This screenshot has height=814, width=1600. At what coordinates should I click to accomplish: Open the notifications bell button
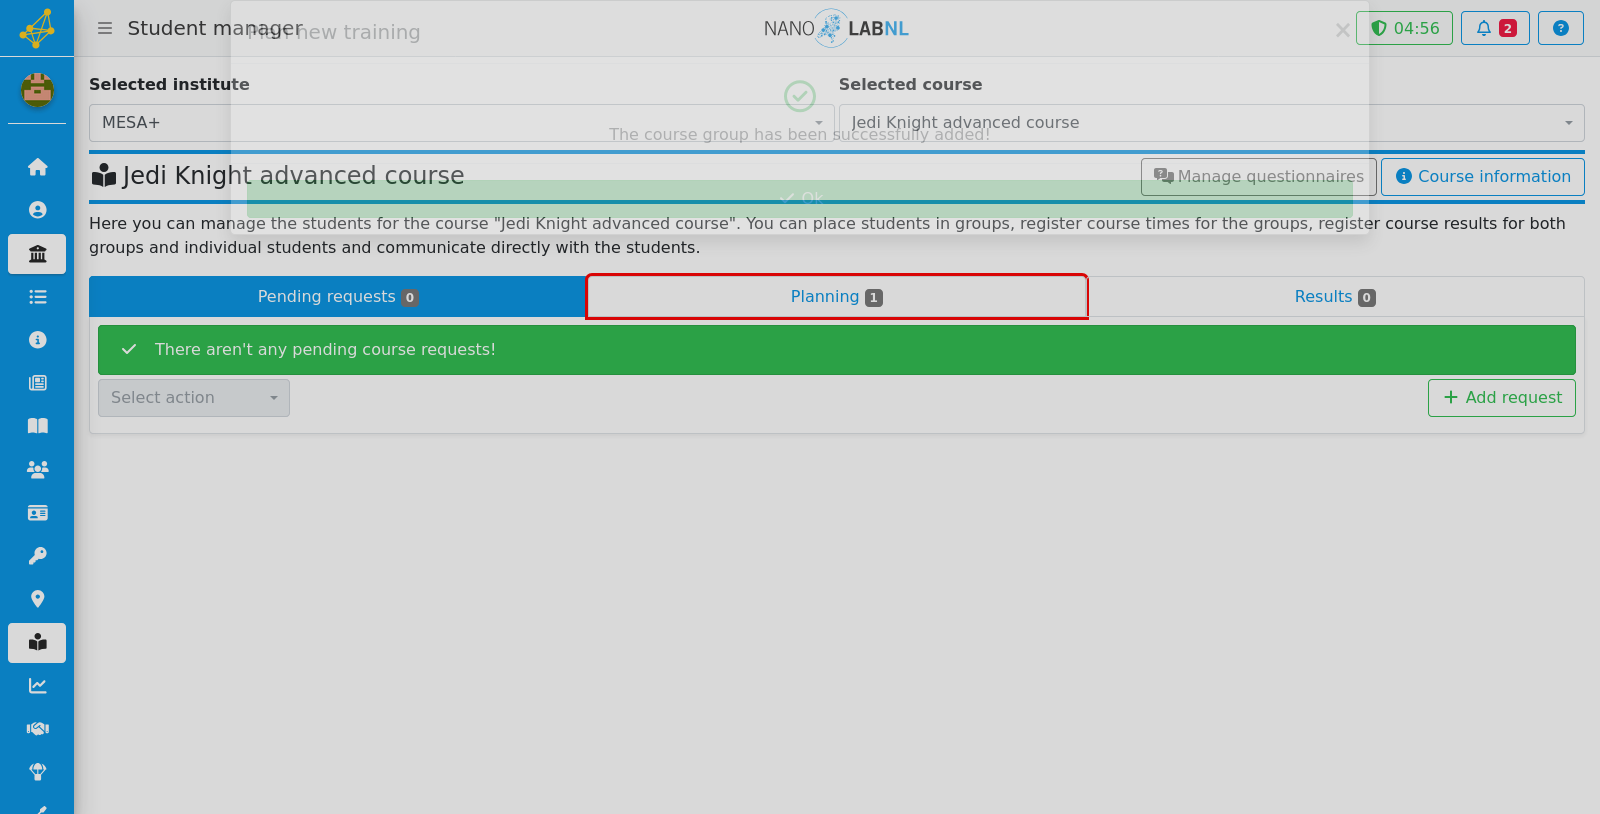pos(1495,28)
